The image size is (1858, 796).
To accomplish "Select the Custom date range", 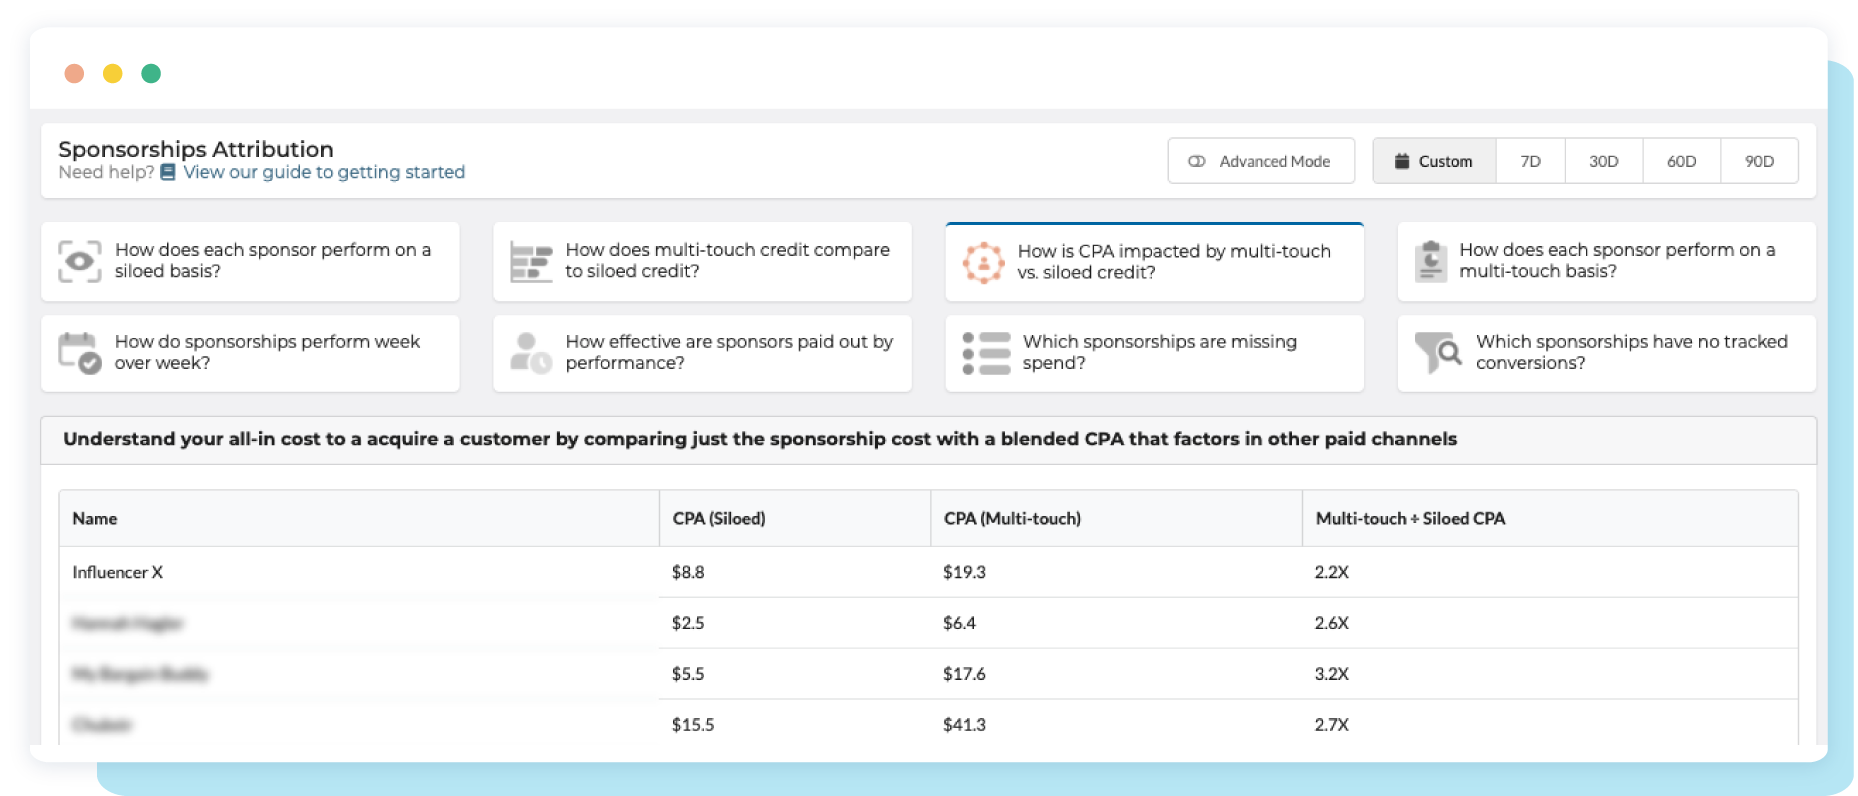I will [x=1434, y=161].
